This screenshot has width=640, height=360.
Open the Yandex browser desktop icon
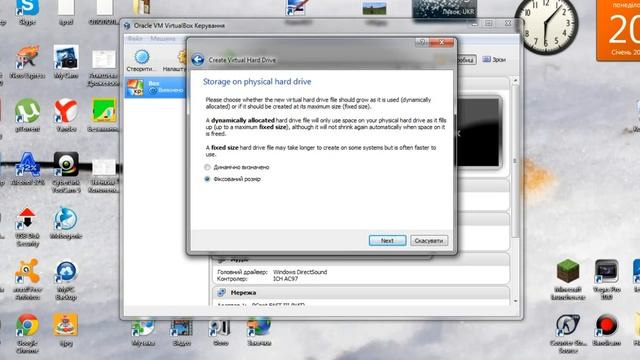coord(66,116)
